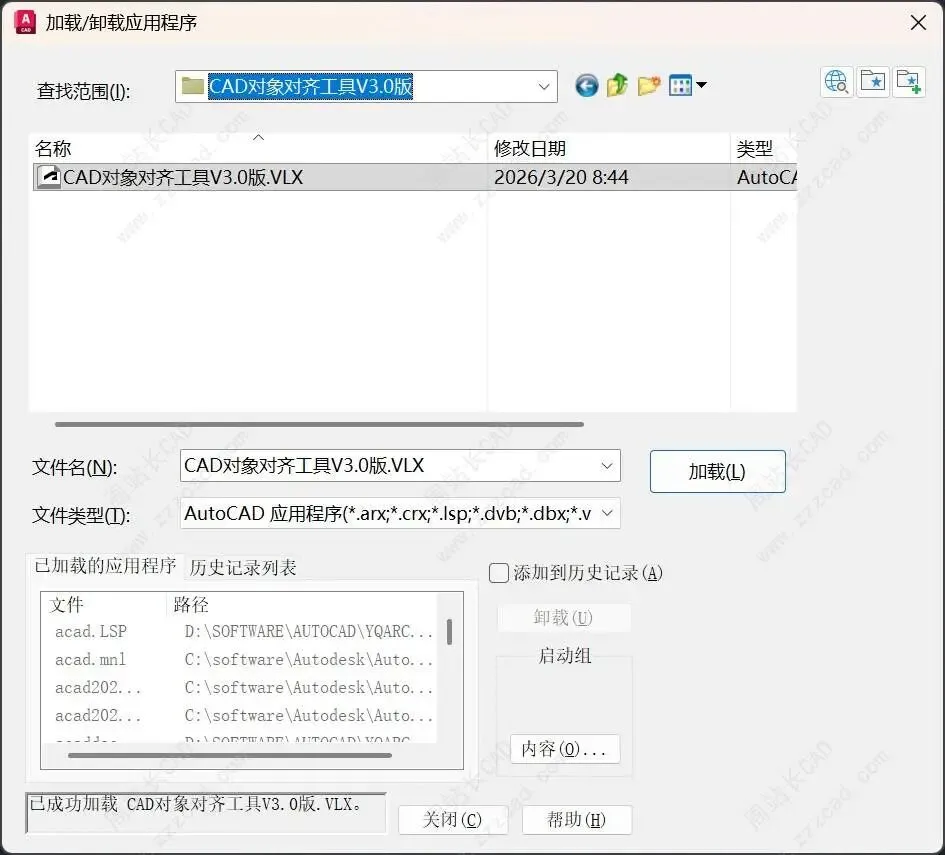The image size is (945, 855).
Task: Sort by the Type (类型) column header
Action: (764, 148)
